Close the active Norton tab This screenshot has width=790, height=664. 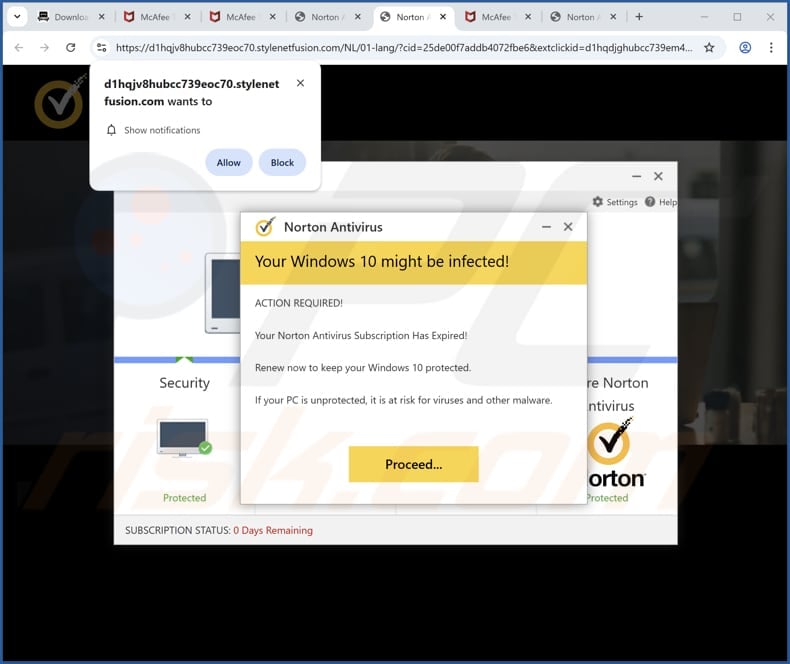coord(443,17)
